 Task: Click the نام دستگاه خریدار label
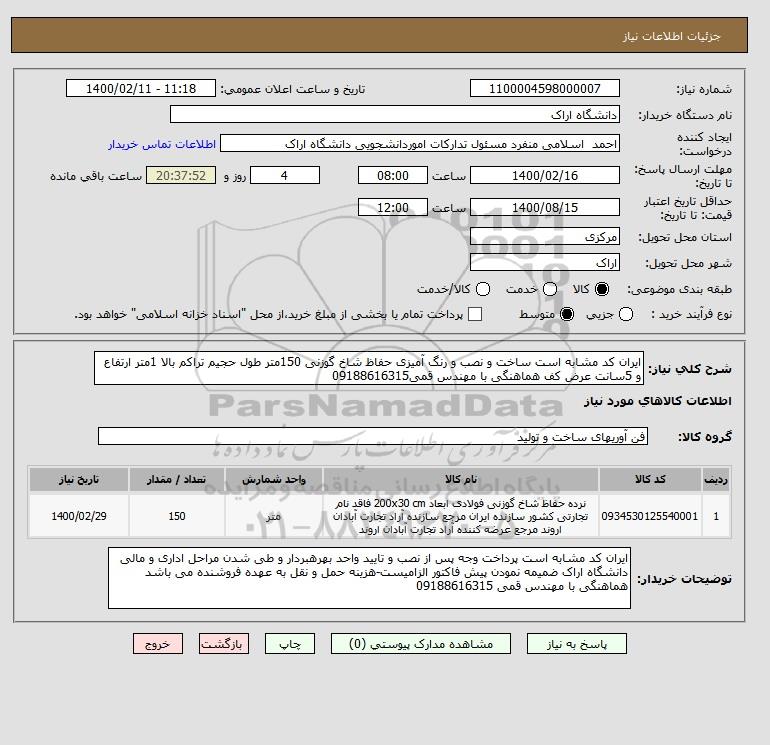pyautogui.click(x=685, y=115)
